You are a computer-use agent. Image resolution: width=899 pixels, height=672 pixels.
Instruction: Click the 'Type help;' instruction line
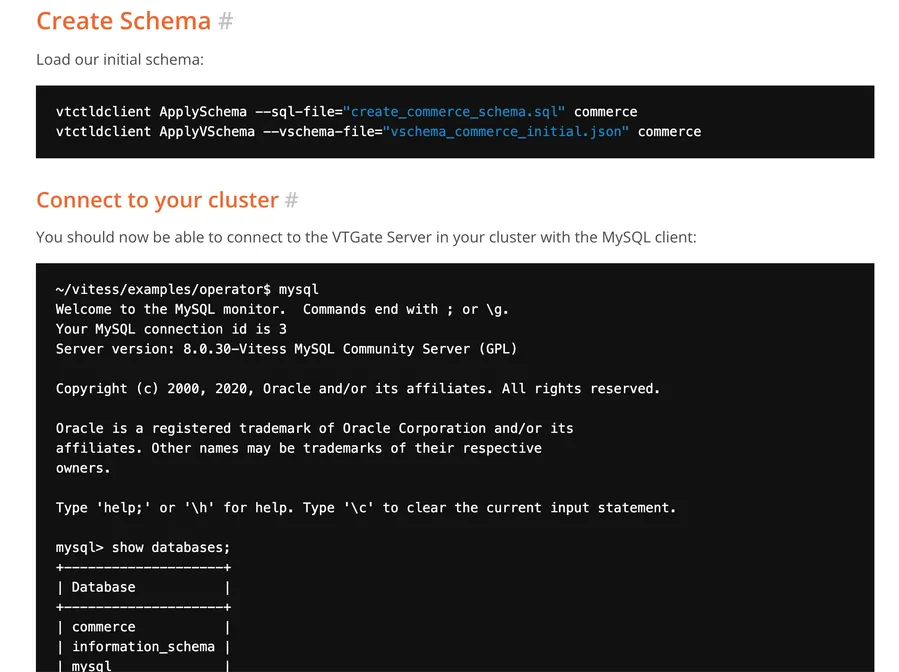coord(365,508)
